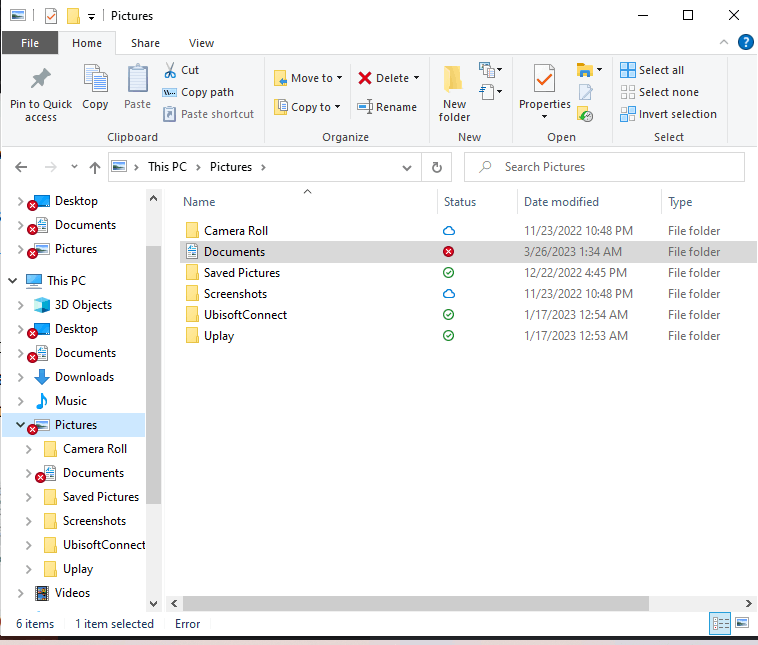The width and height of the screenshot is (758, 645).
Task: Expand 3D Objects in the tree
Action: tap(20, 305)
